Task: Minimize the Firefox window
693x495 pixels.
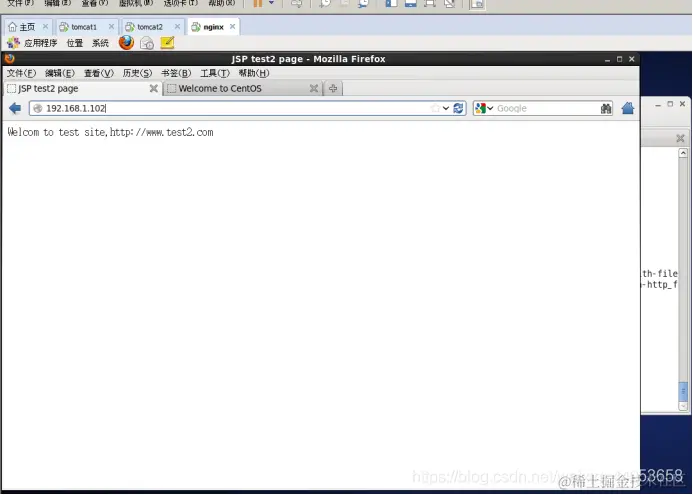Action: (x=607, y=59)
